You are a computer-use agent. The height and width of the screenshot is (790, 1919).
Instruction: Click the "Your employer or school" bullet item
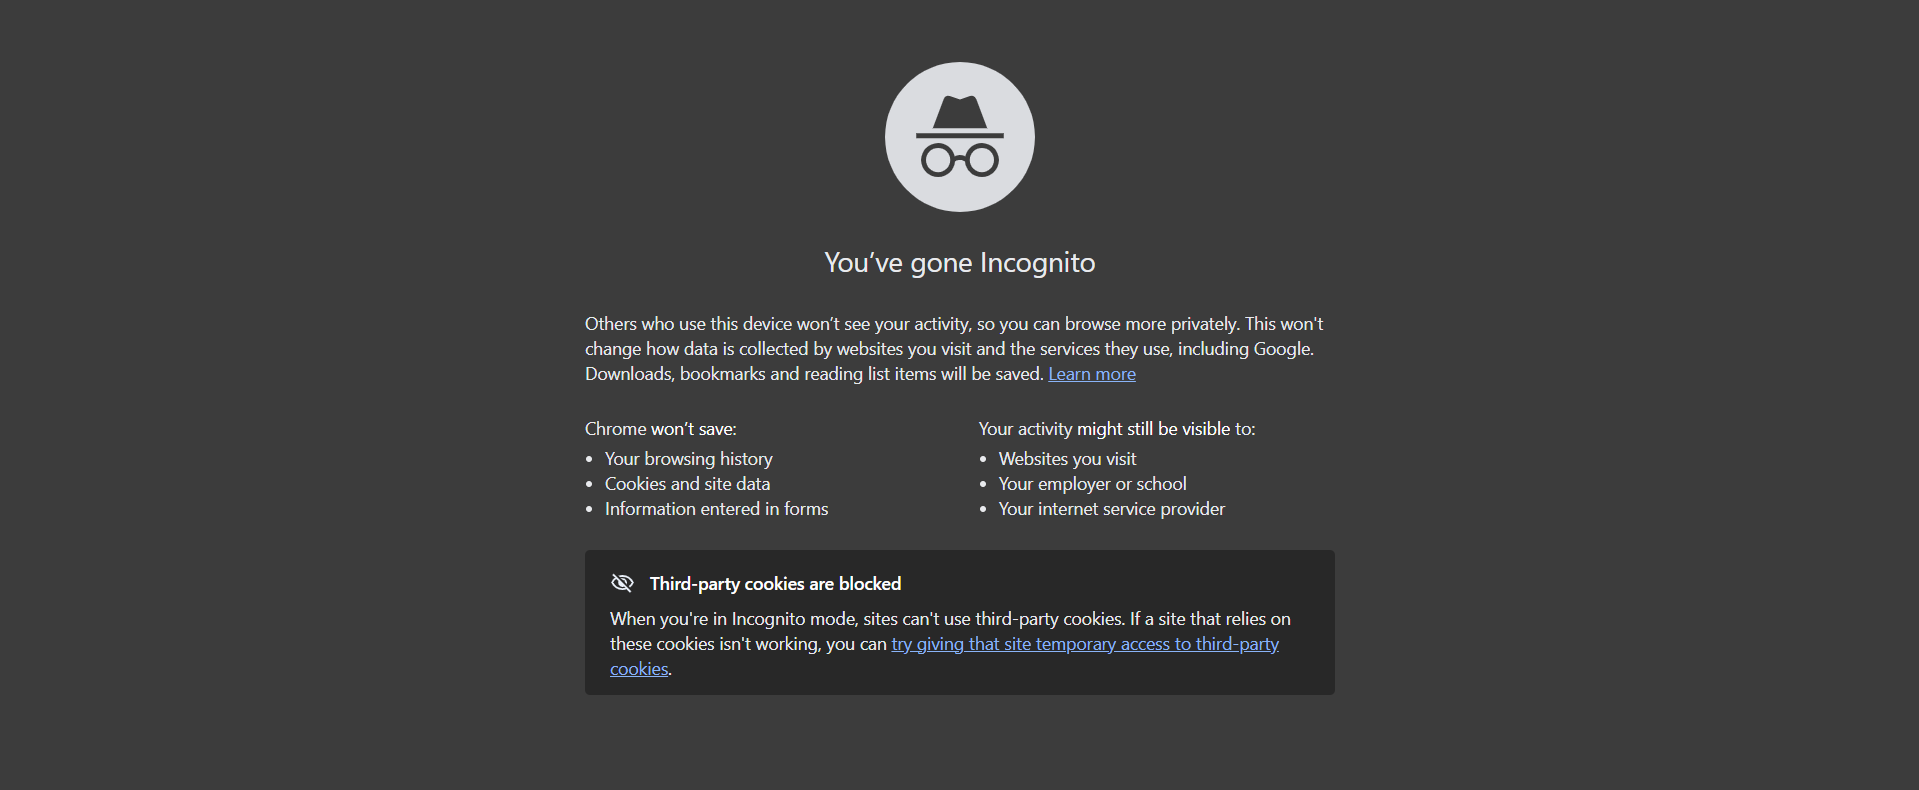(x=1093, y=484)
